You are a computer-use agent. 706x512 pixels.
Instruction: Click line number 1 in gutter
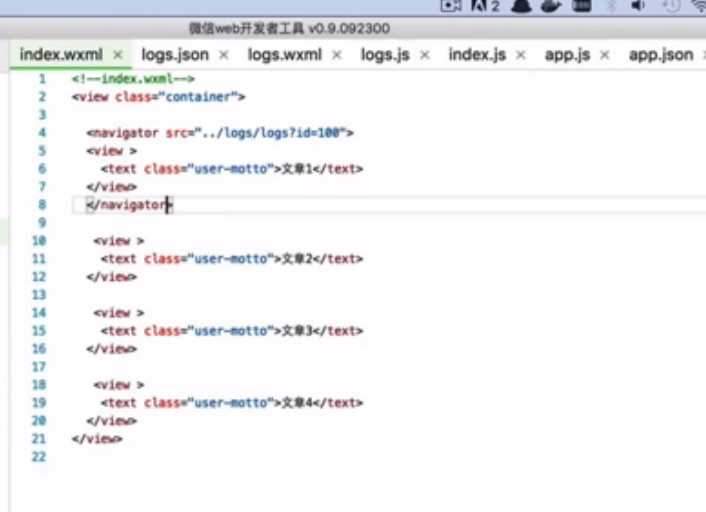click(x=42, y=79)
